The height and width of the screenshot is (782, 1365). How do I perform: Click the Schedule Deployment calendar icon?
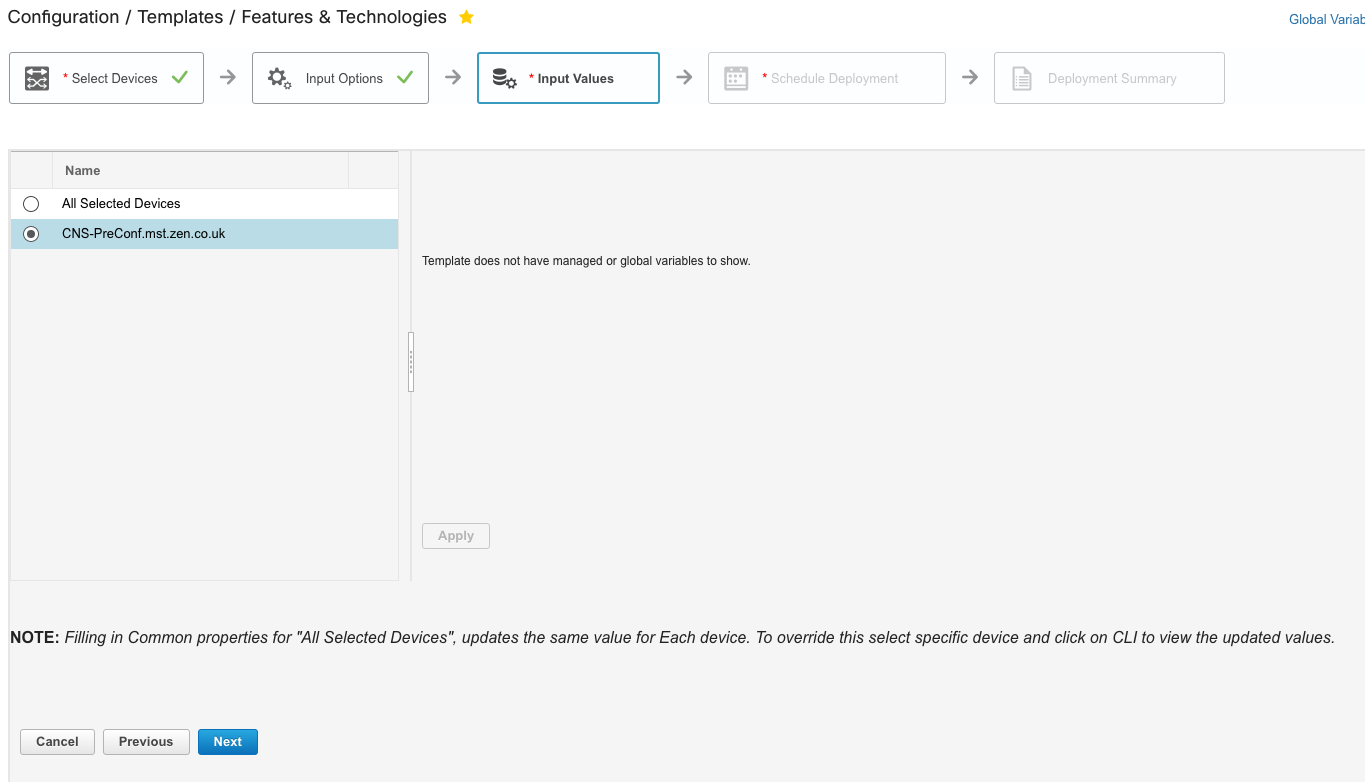coord(736,78)
